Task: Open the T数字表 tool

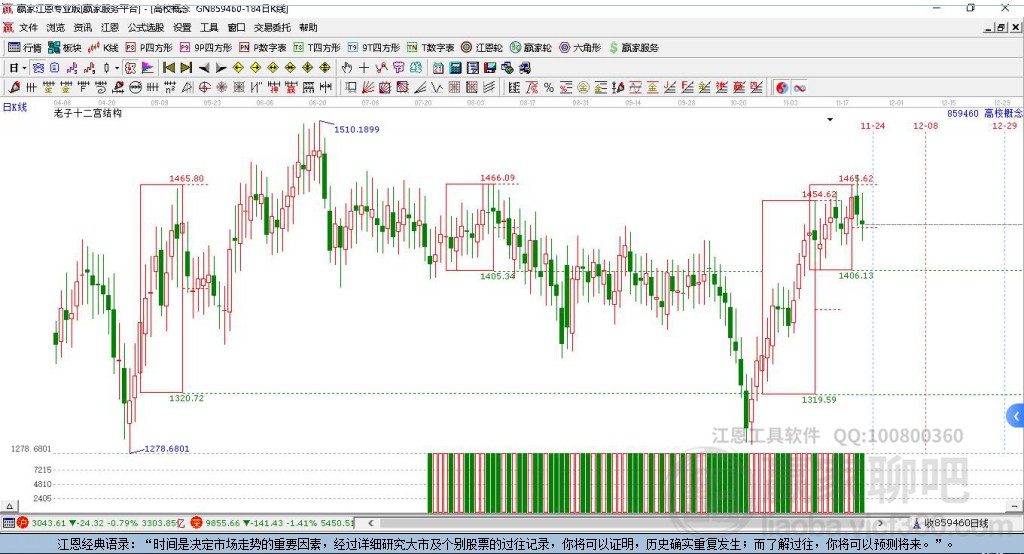Action: pyautogui.click(x=430, y=48)
